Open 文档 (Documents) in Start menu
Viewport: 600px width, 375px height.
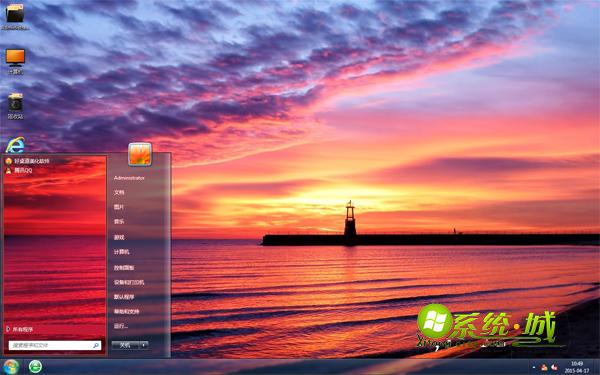(119, 192)
